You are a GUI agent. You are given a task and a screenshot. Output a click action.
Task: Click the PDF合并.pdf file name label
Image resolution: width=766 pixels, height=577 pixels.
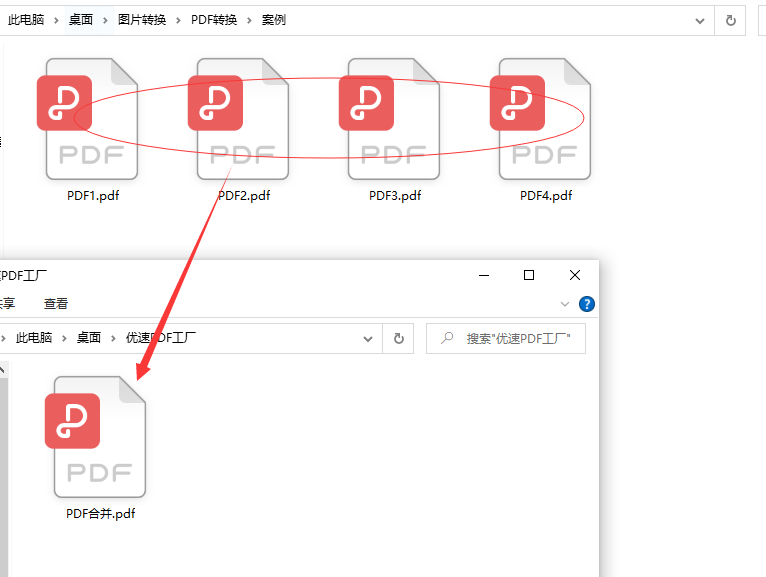tap(100, 514)
